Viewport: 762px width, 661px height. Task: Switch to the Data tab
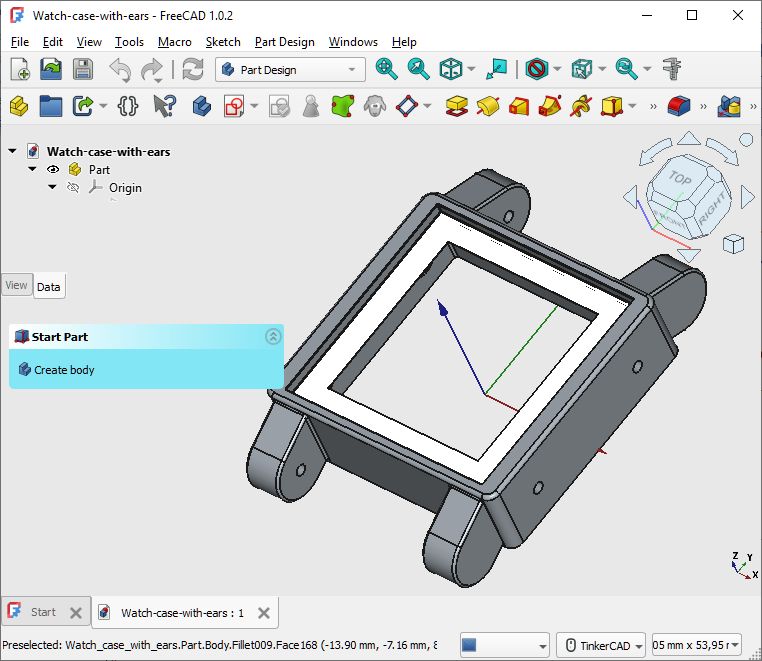tap(49, 287)
